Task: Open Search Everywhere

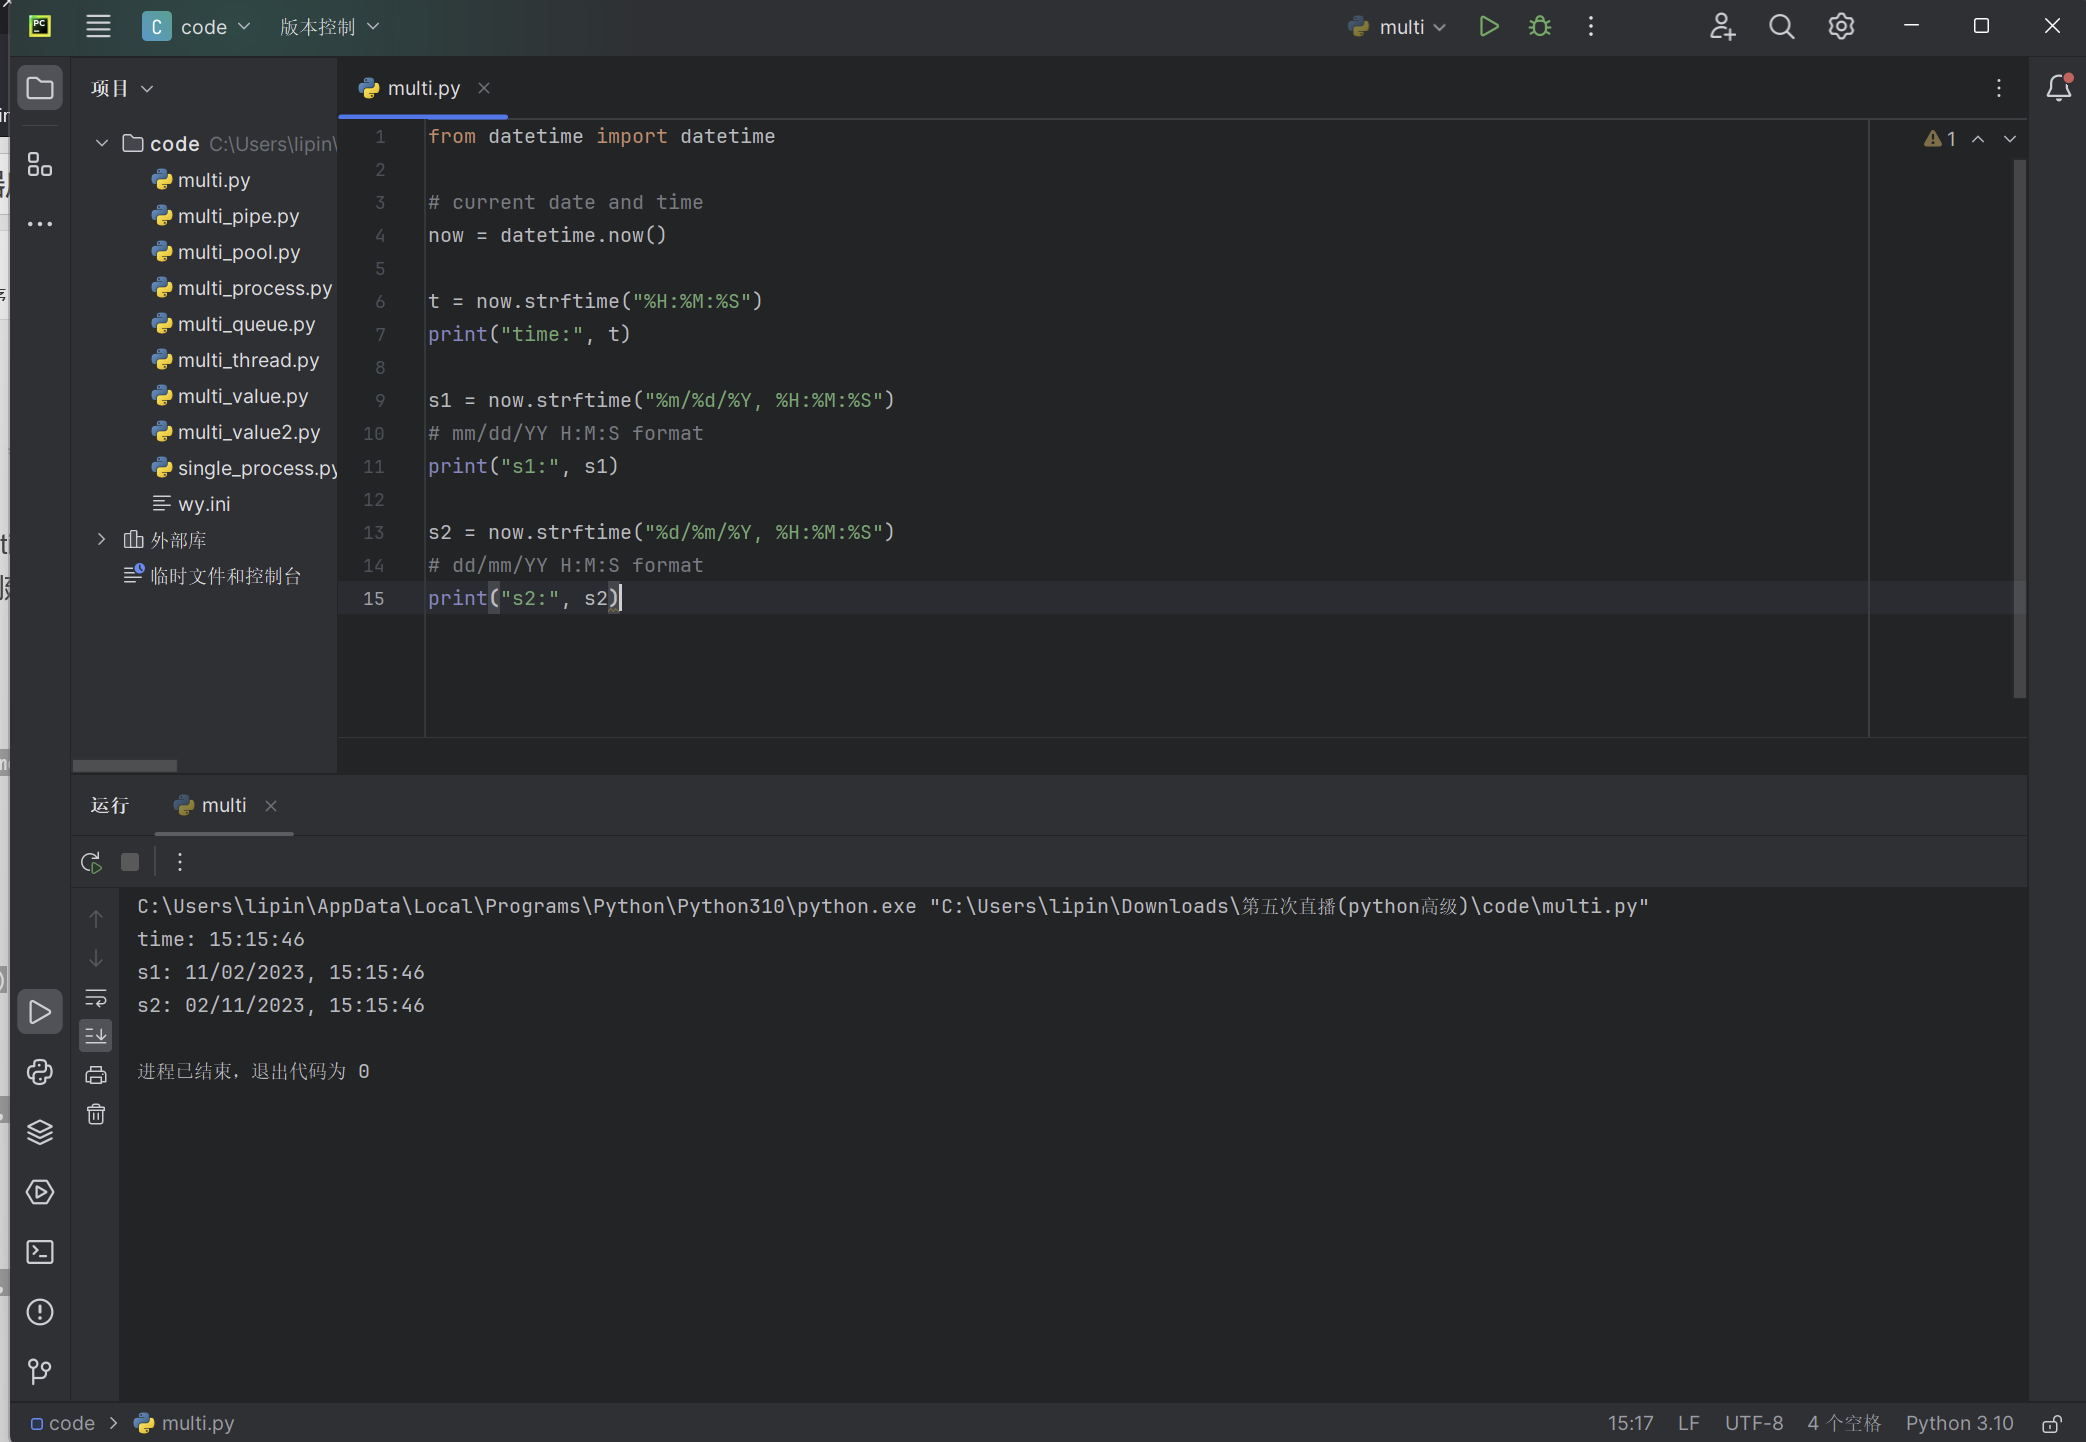Action: [1782, 27]
